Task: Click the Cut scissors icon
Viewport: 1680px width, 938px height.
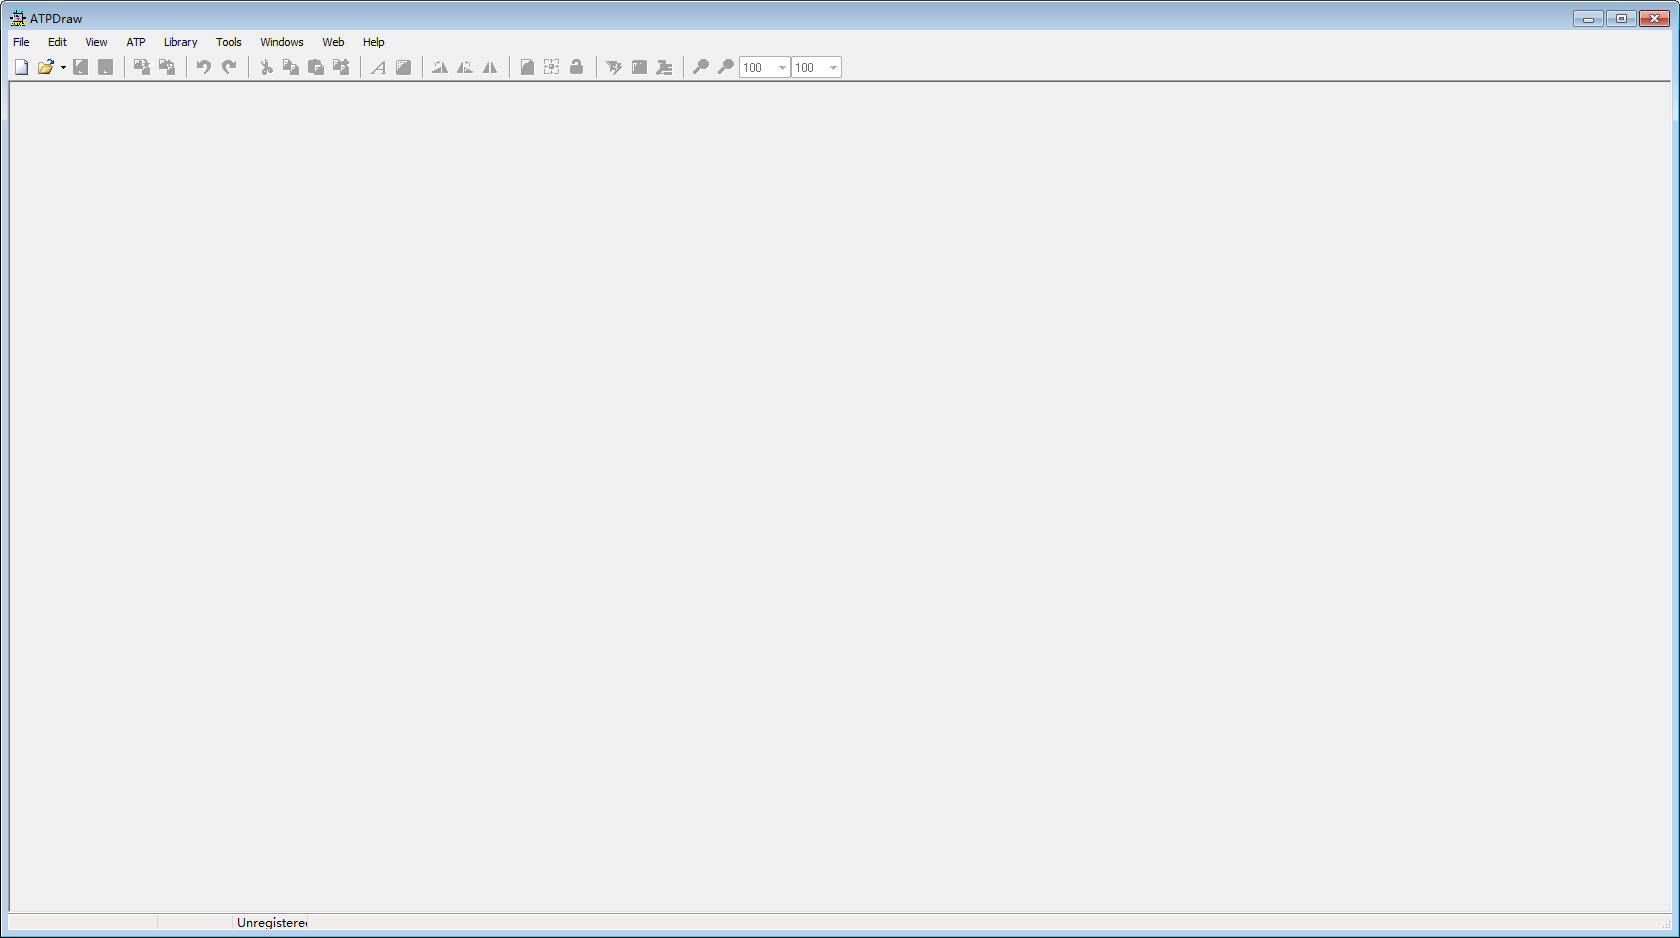Action: pos(266,67)
